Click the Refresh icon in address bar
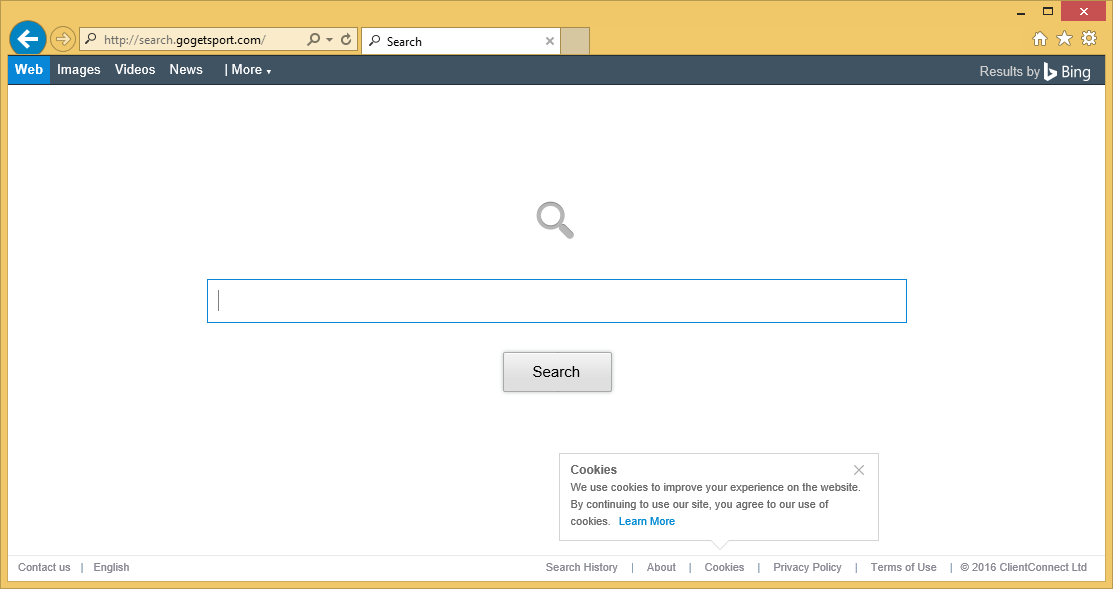 click(346, 40)
